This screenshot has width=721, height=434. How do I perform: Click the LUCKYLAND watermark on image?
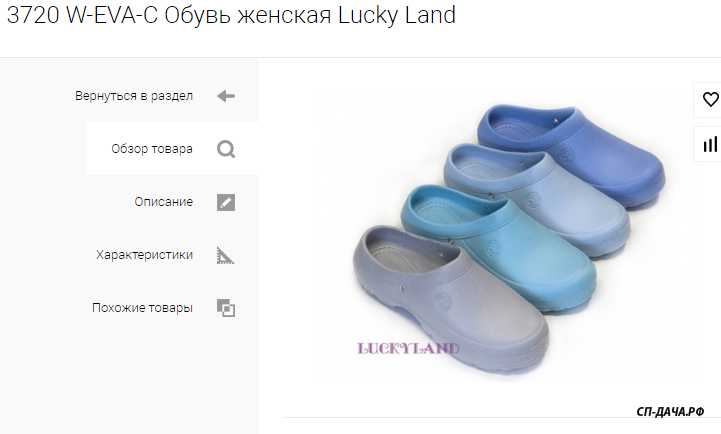coord(408,348)
